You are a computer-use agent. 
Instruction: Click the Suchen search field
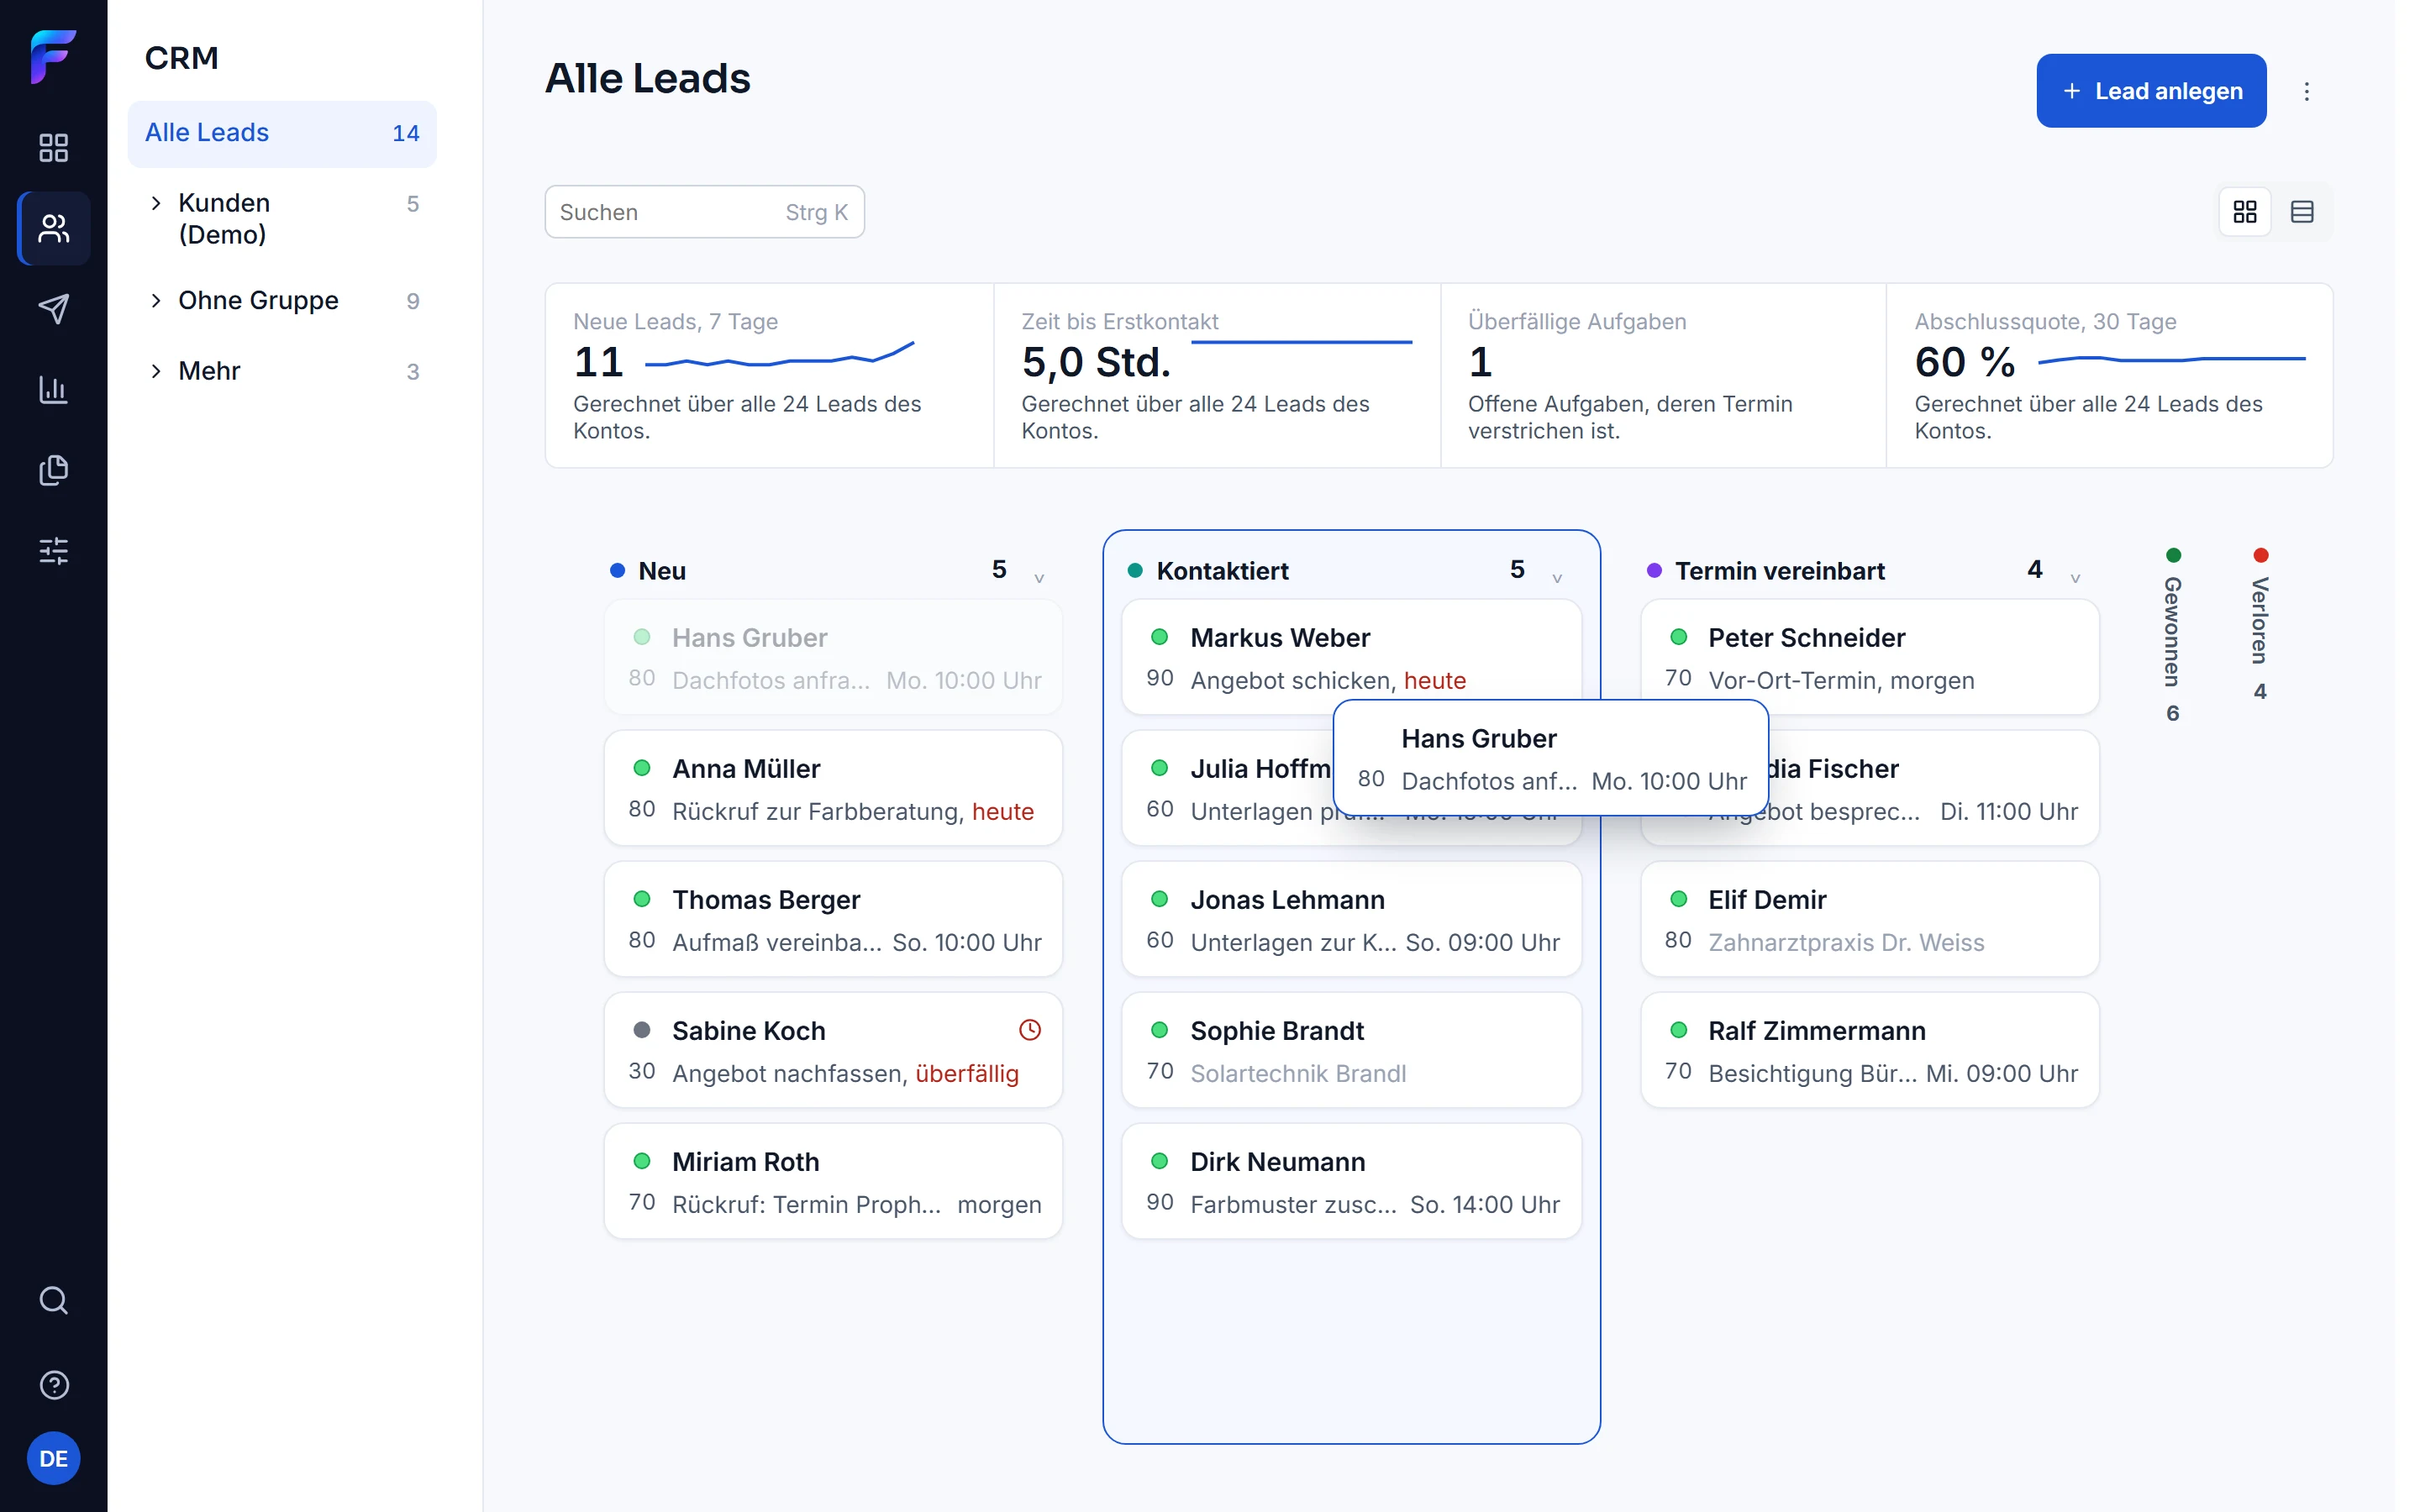pyautogui.click(x=705, y=212)
